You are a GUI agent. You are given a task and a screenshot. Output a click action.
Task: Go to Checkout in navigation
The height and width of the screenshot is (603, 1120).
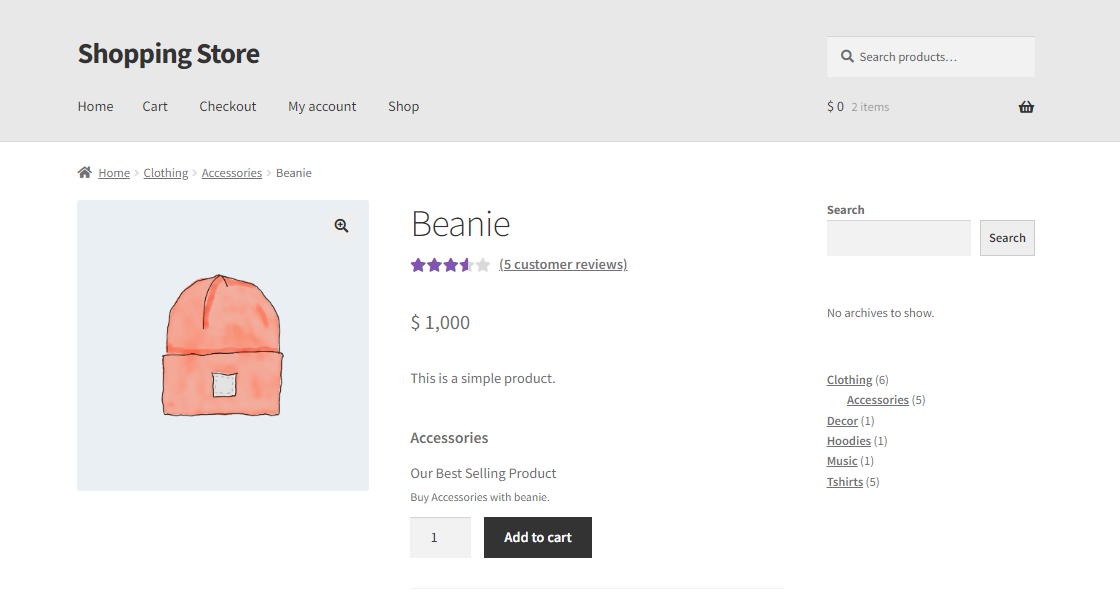(227, 106)
